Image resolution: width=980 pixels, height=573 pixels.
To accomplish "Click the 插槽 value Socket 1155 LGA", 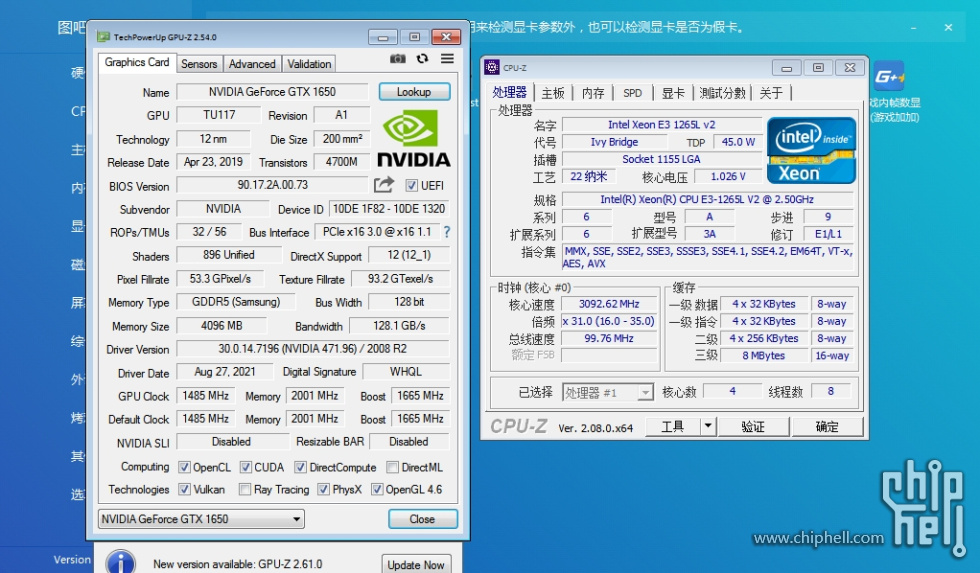I will (x=662, y=159).
